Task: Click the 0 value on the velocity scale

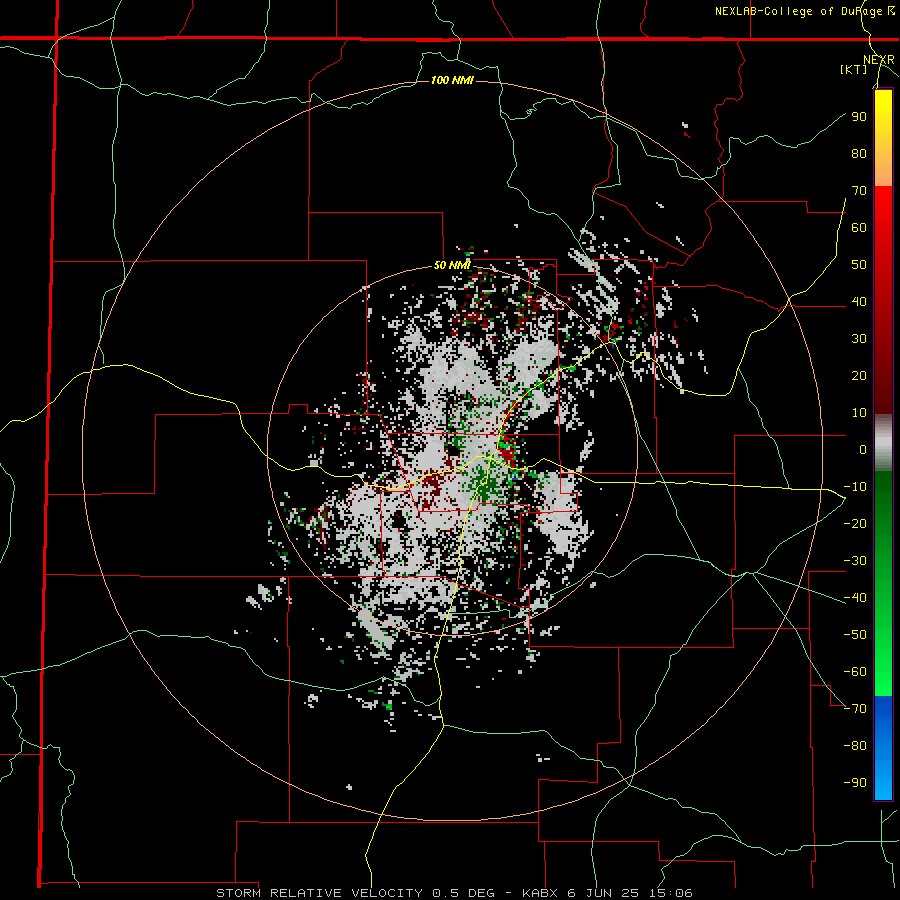Action: point(863,450)
